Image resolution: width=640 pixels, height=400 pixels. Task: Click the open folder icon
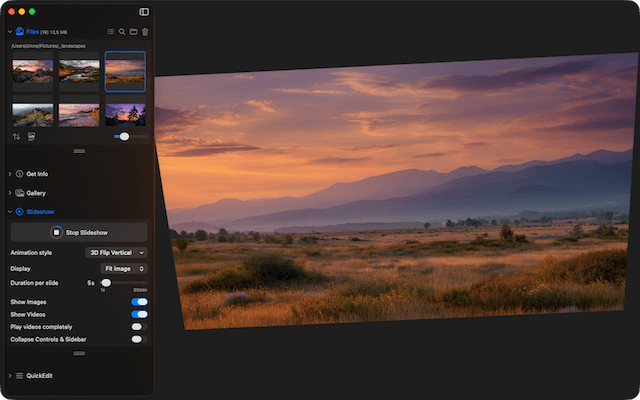coord(133,32)
